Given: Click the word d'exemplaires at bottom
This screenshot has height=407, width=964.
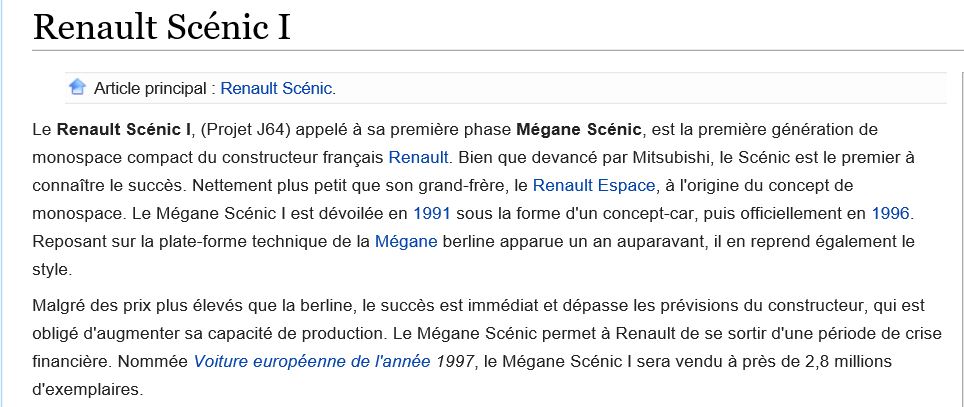Looking at the screenshot, I should 85,390.
